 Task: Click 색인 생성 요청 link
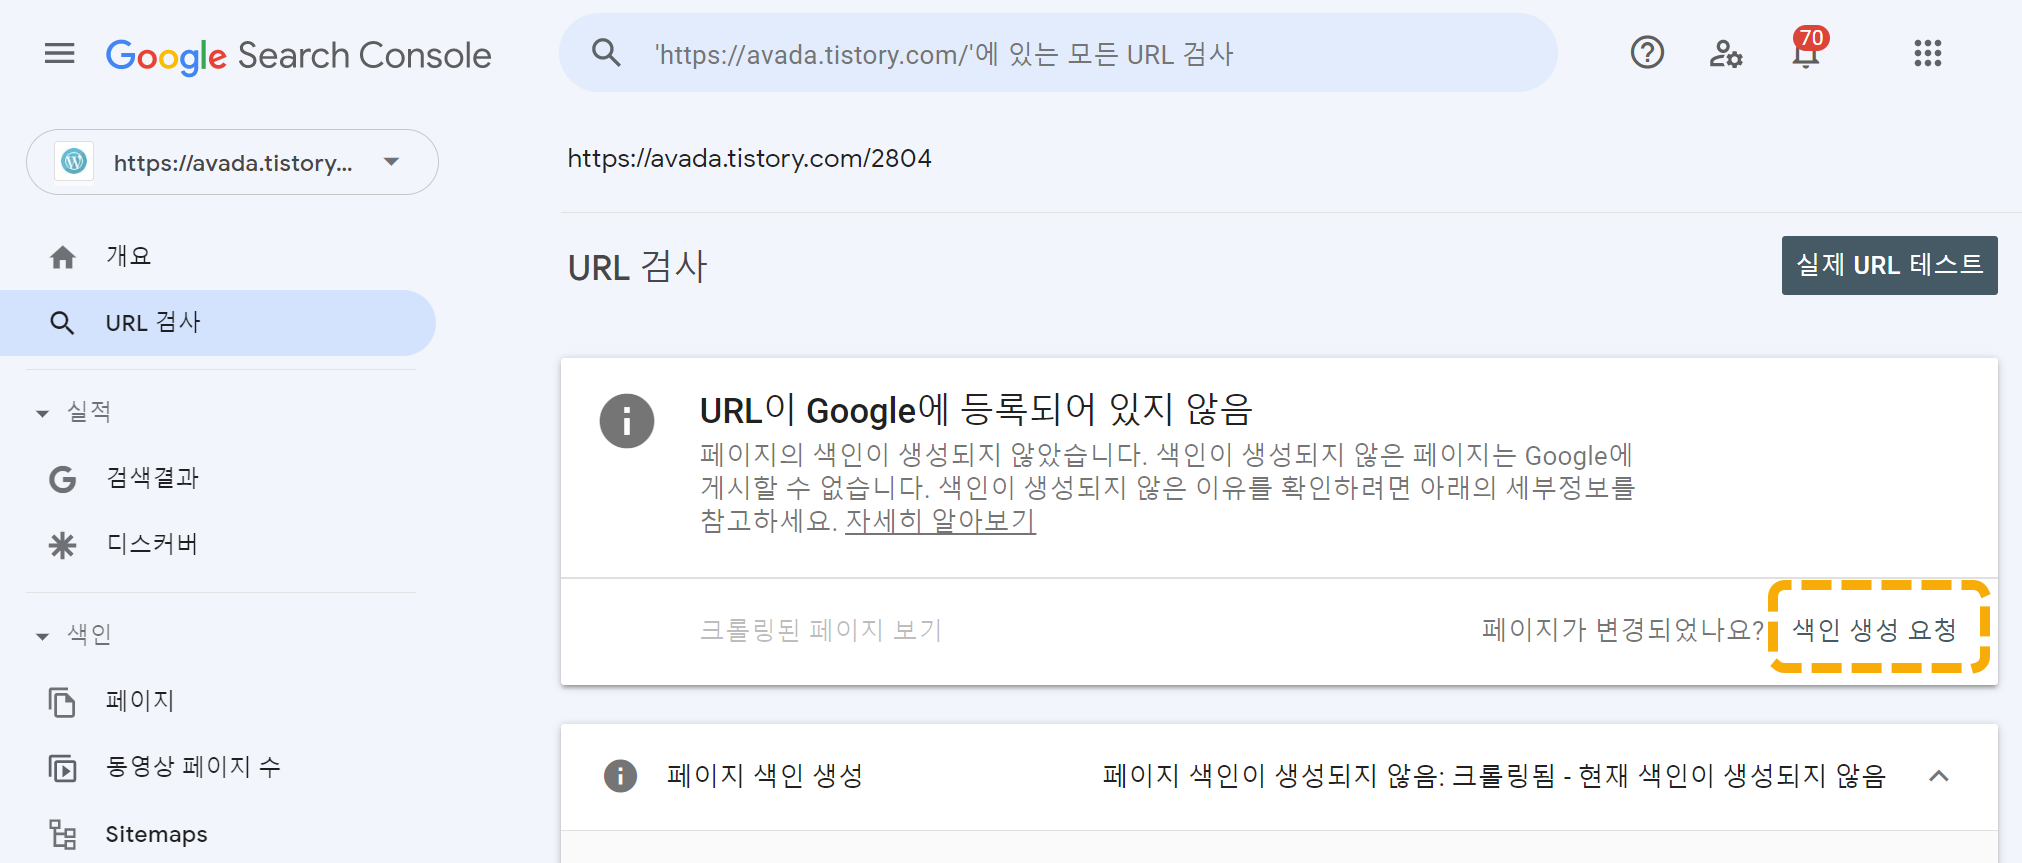(1875, 630)
